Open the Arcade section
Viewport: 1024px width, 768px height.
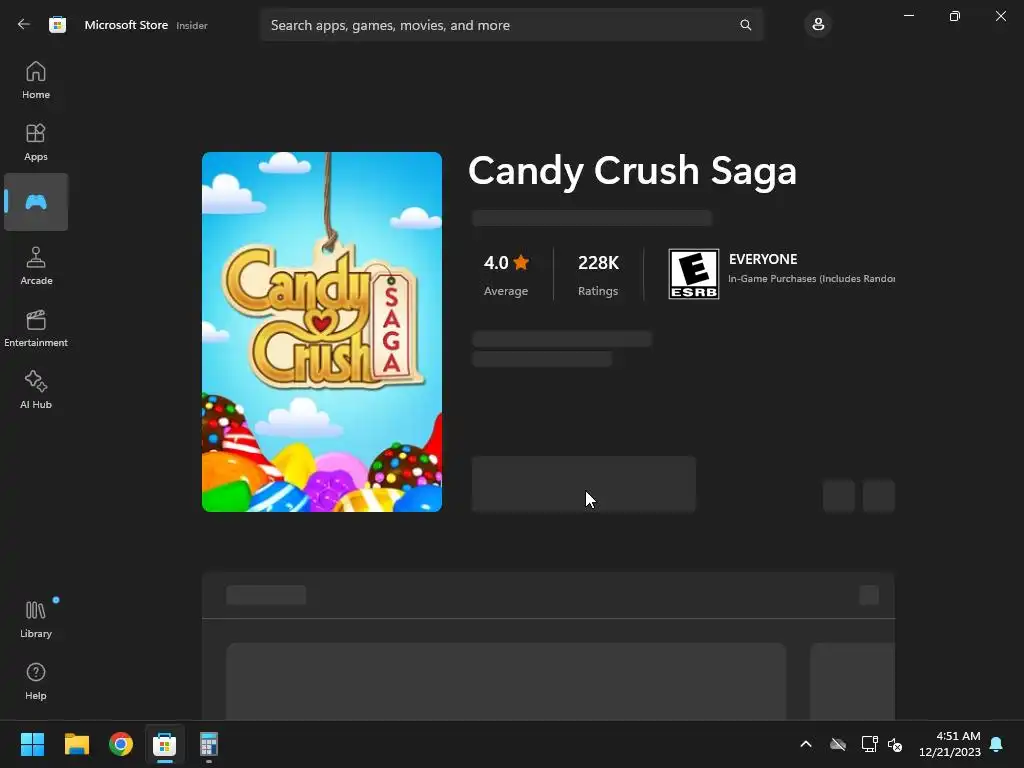(x=36, y=265)
